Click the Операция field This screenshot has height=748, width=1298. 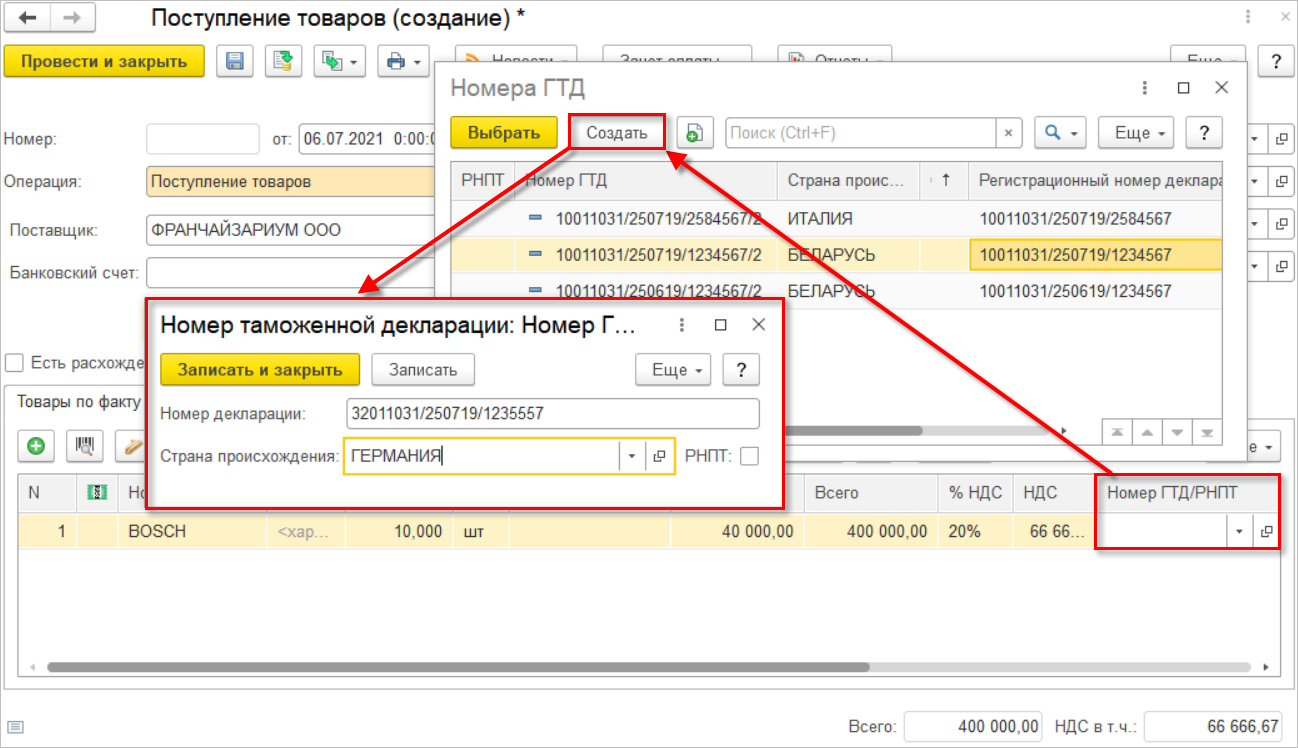click(290, 182)
